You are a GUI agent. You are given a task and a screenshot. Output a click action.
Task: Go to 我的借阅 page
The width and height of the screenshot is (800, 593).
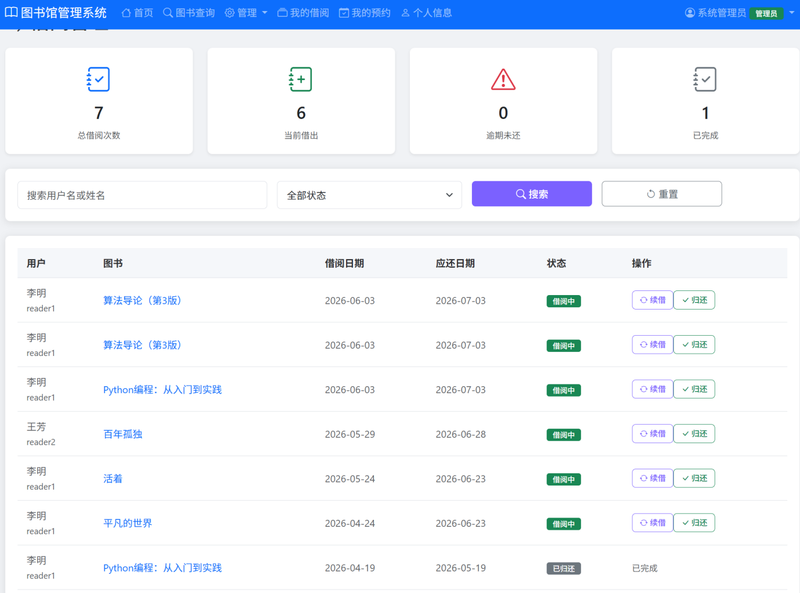click(x=303, y=13)
